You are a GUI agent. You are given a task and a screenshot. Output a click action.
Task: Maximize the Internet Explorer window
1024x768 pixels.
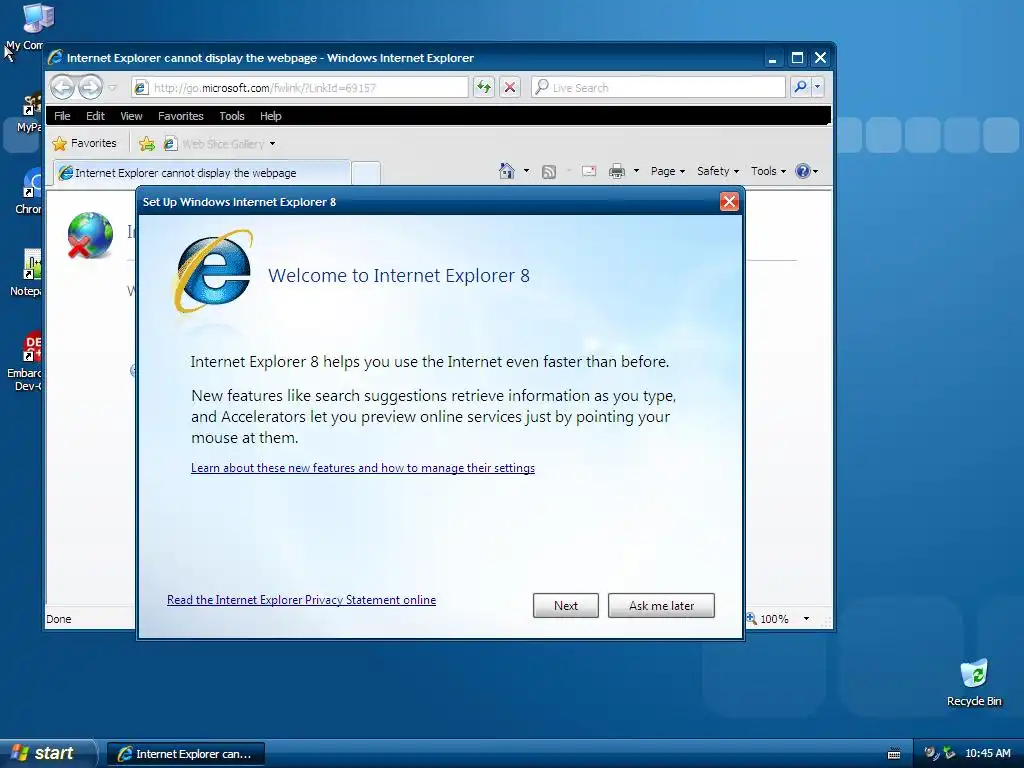pos(797,58)
